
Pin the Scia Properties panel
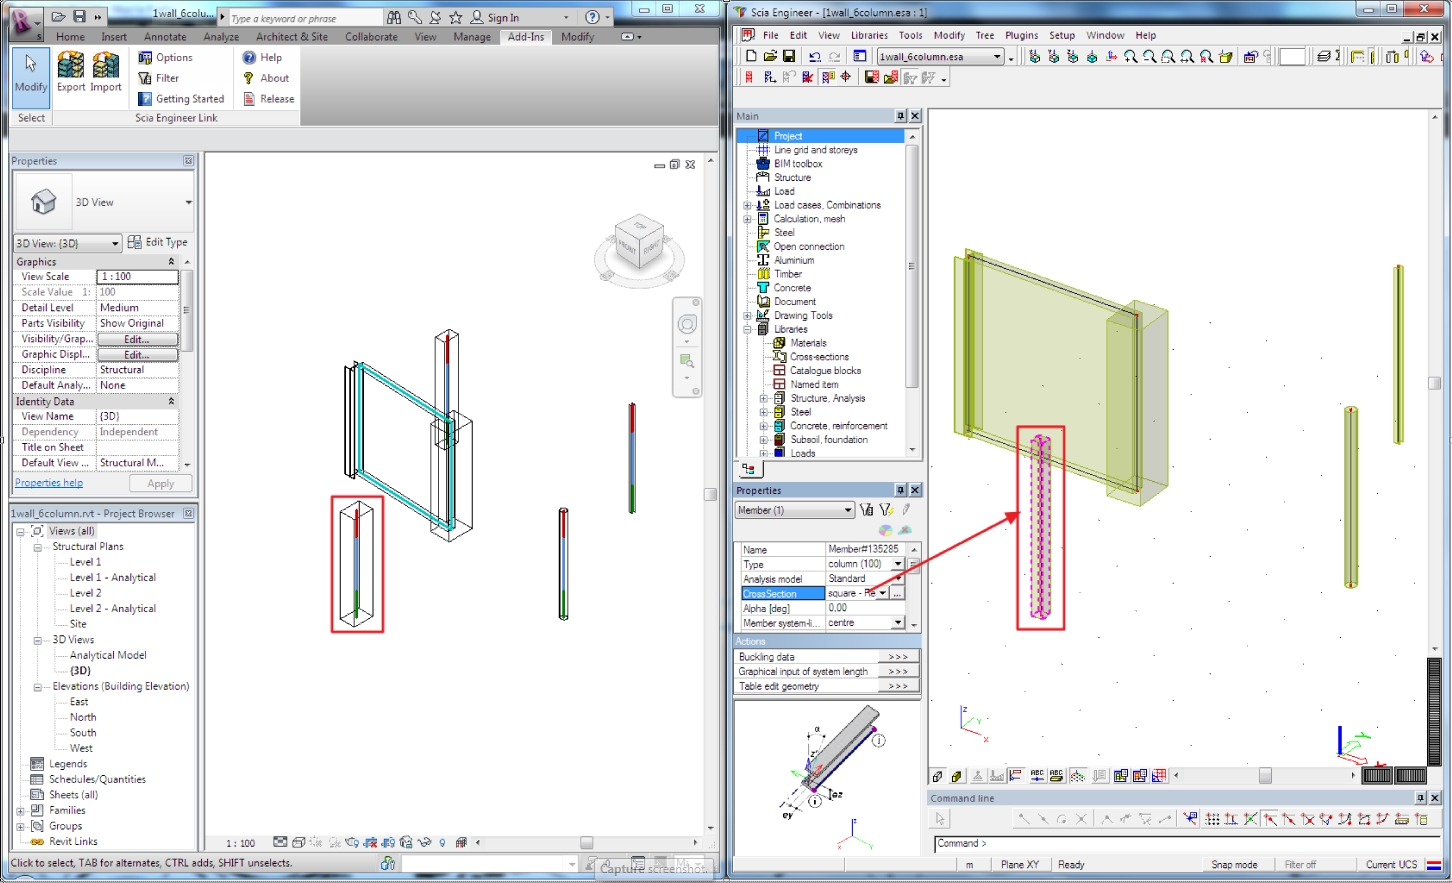click(x=900, y=490)
